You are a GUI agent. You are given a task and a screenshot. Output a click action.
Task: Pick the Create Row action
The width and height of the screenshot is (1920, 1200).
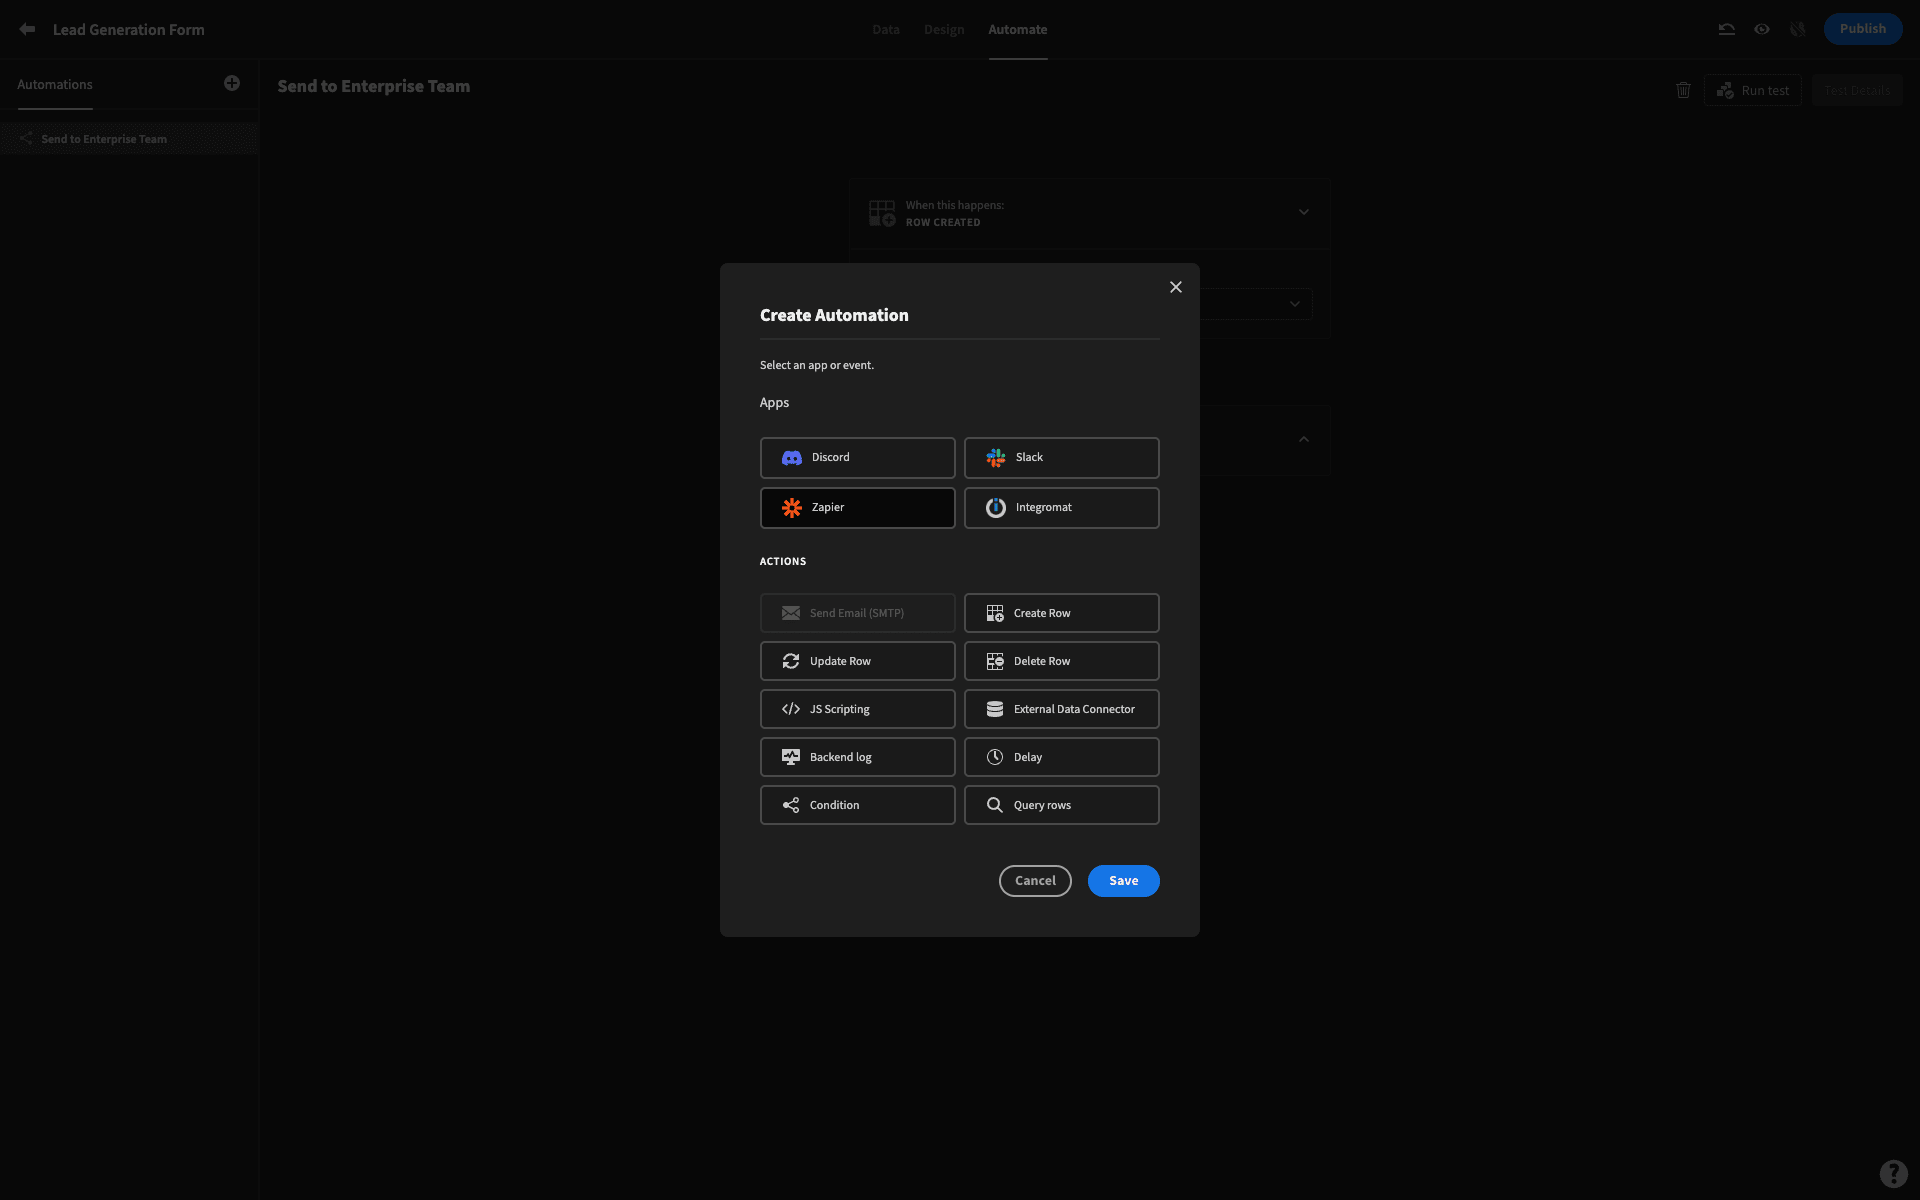pos(1061,613)
